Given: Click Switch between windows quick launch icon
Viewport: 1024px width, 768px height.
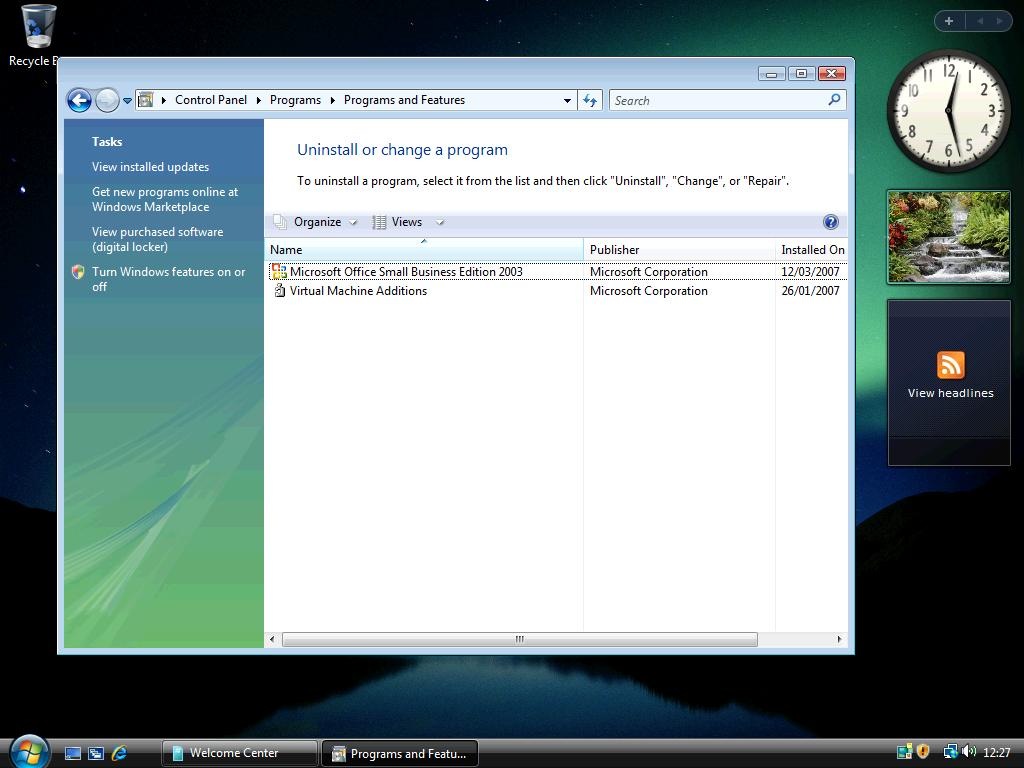Looking at the screenshot, I should (96, 754).
